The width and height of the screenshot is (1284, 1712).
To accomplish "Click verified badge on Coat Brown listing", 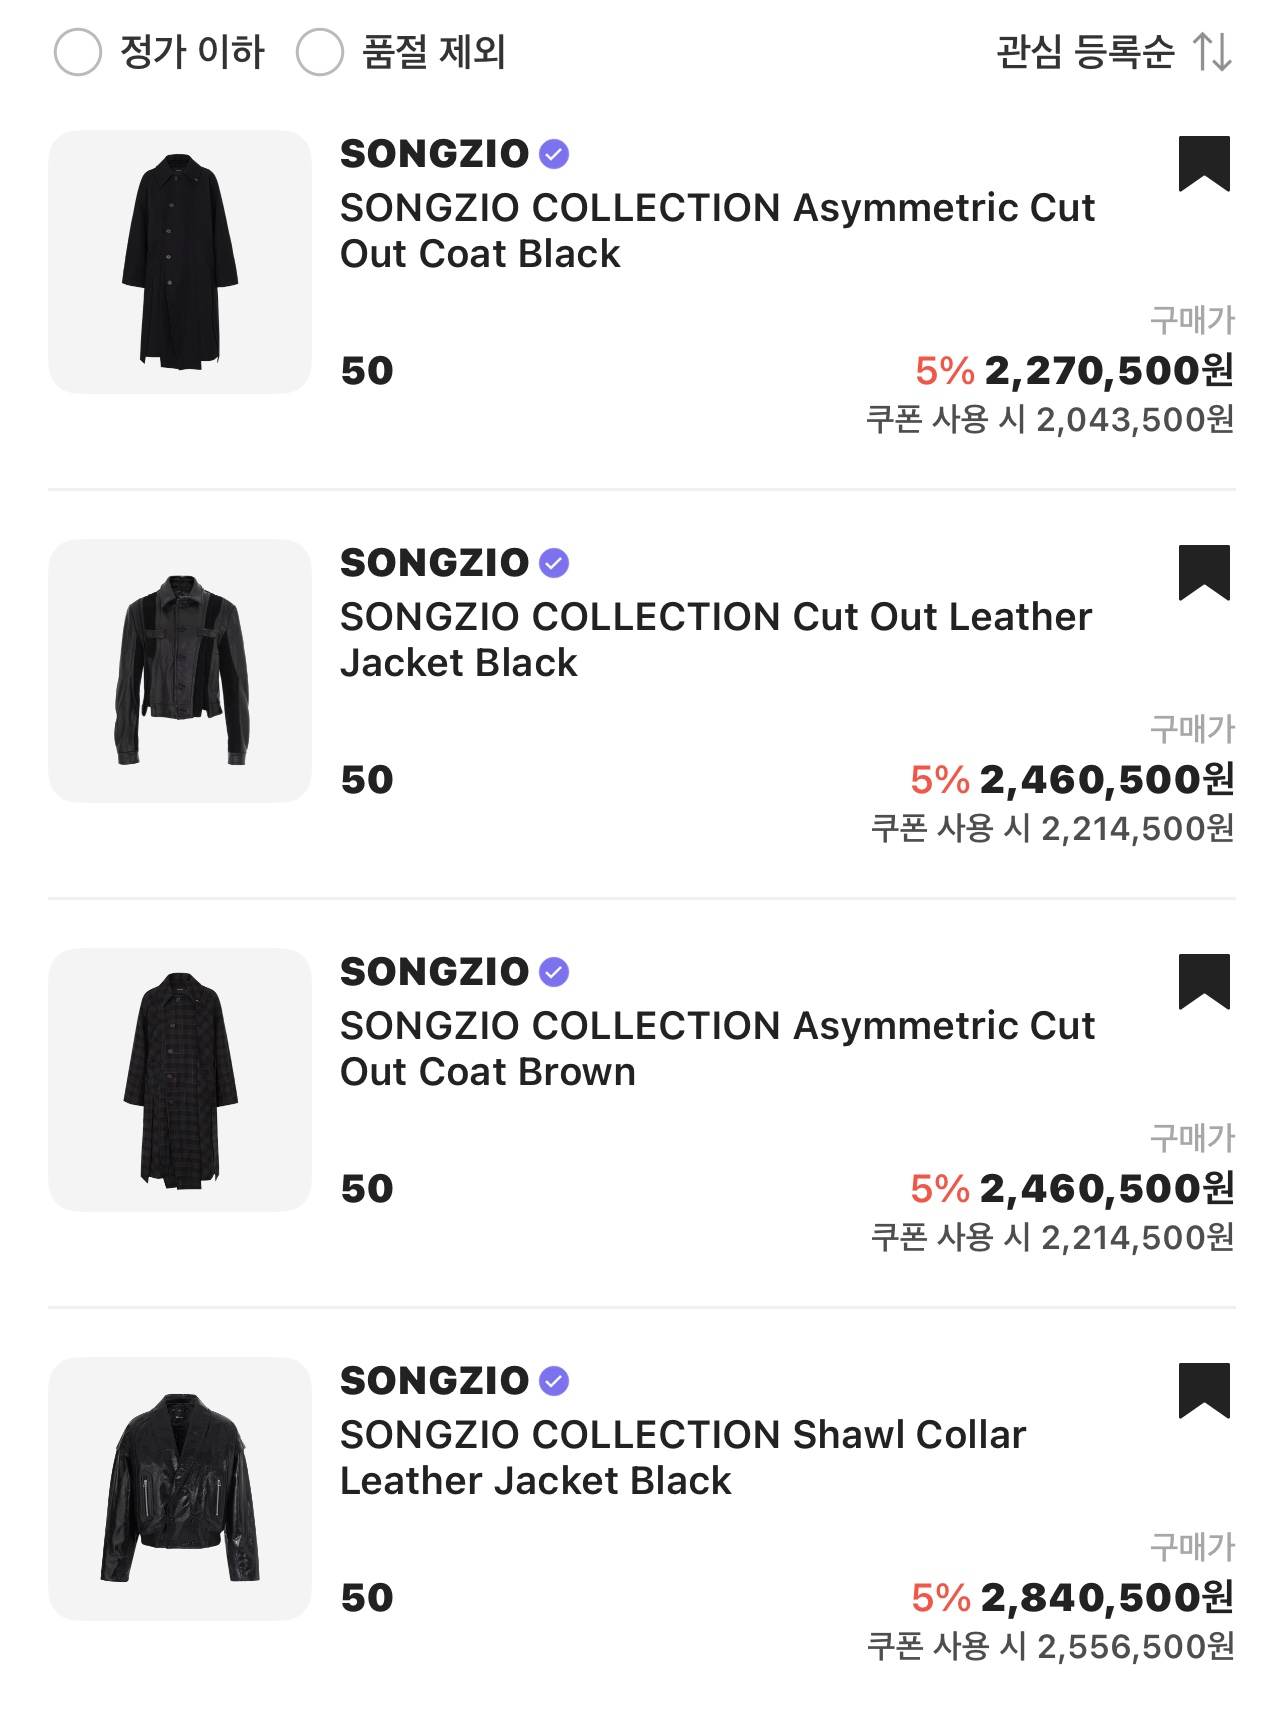I will tap(554, 972).
